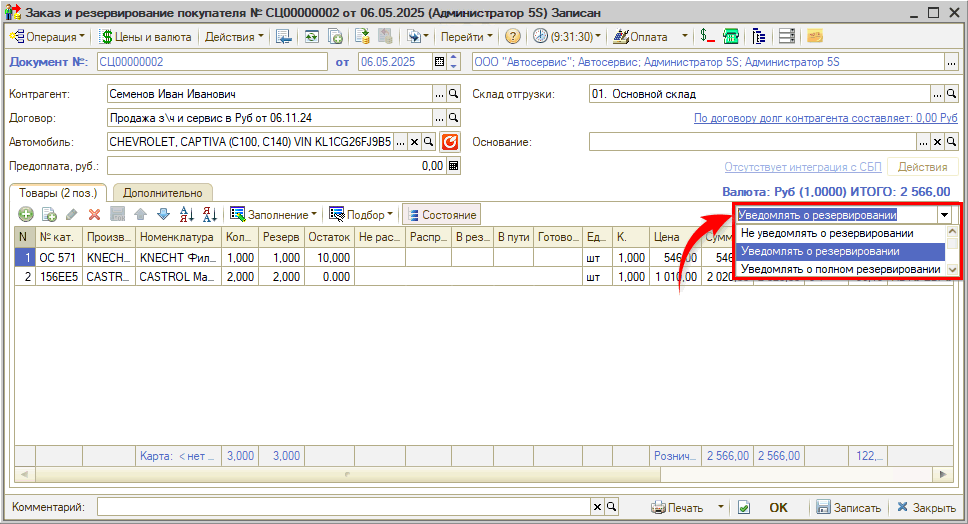Delete the selected row with the red X
968x524 pixels.
(x=94, y=214)
